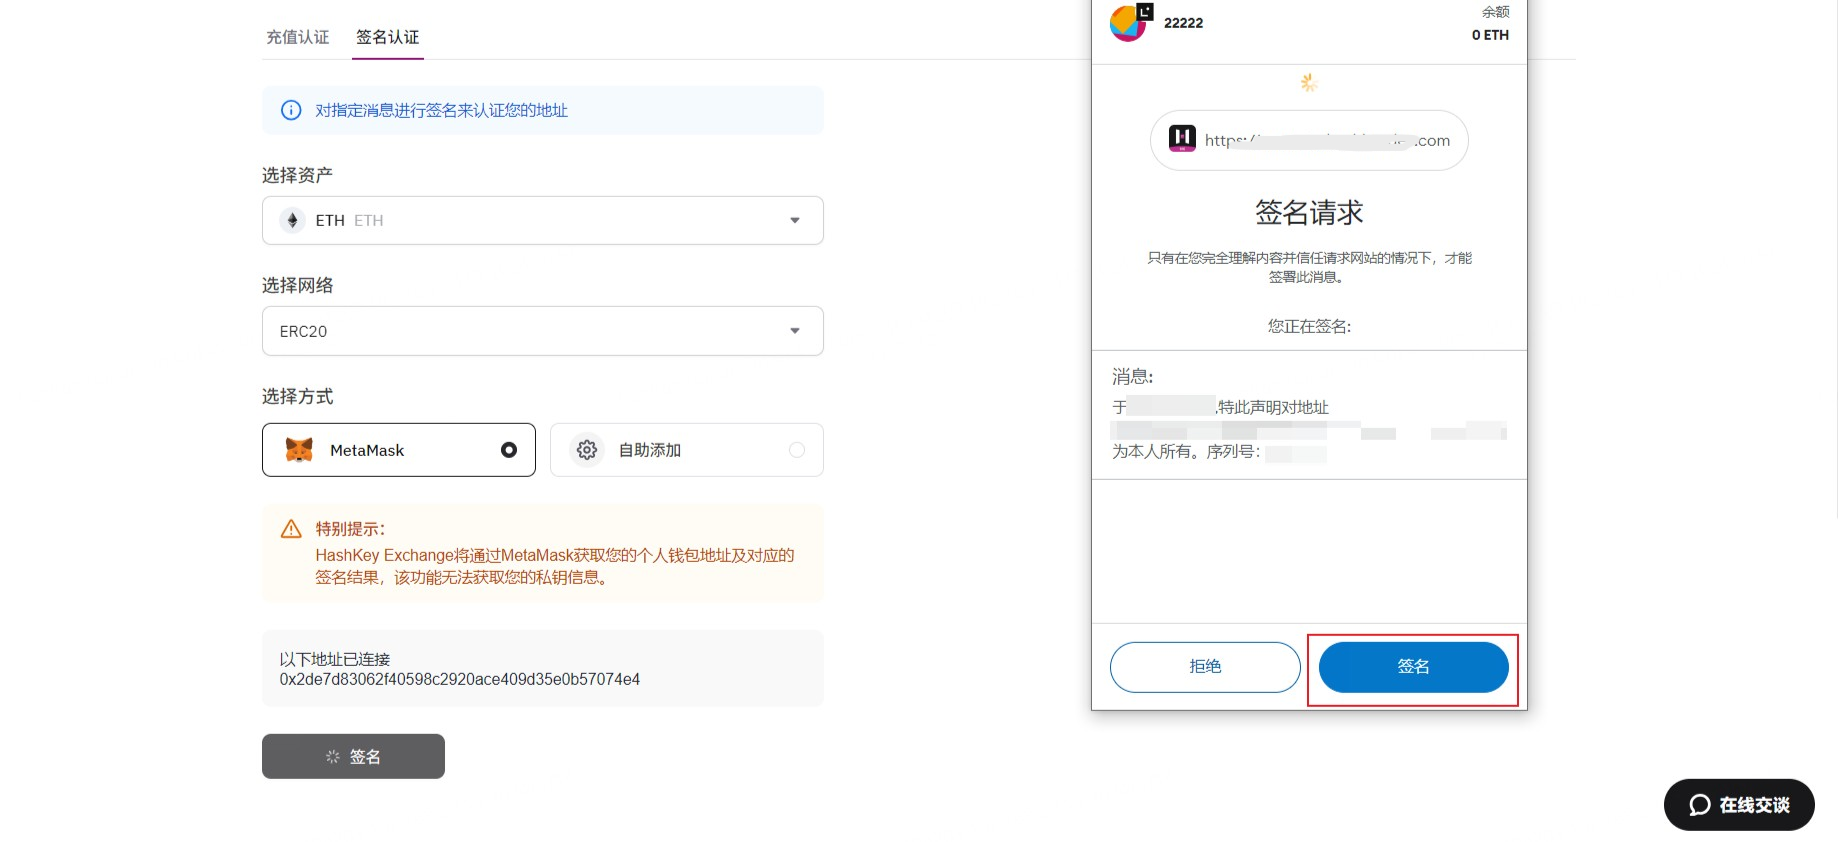Click the loading spinner in 签名 button
The height and width of the screenshot is (842, 1838).
tap(333, 757)
